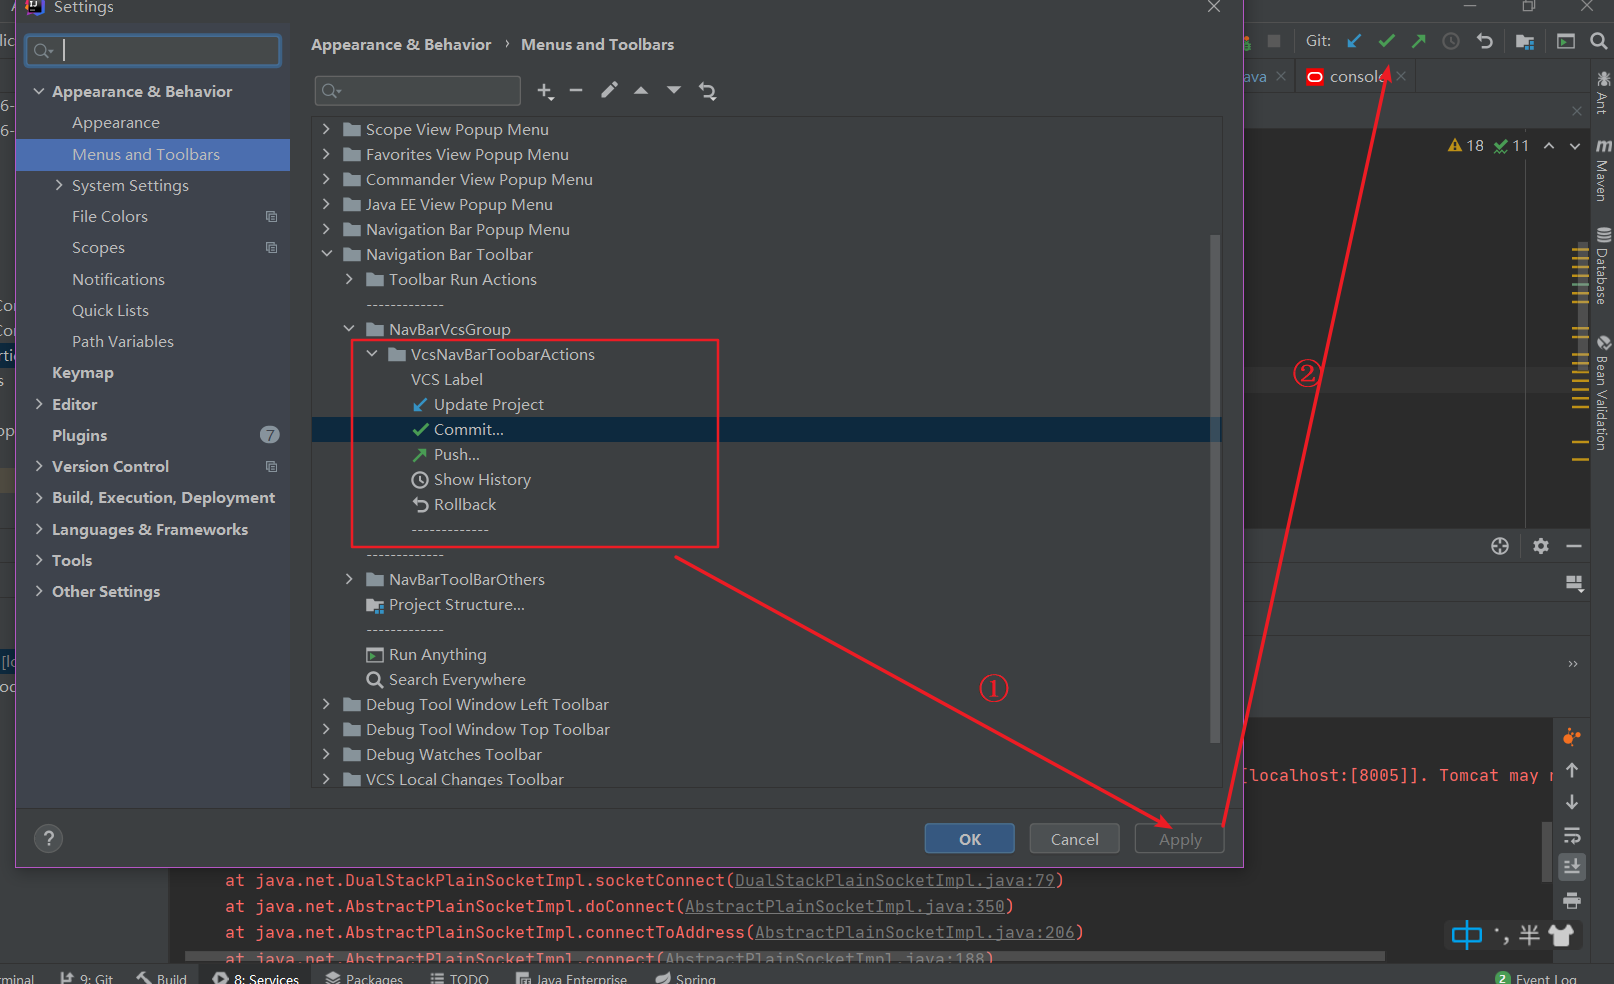Screen dimensions: 1614x984
Task: Click soft-wrap icon in console gutter
Action: coord(1572,834)
